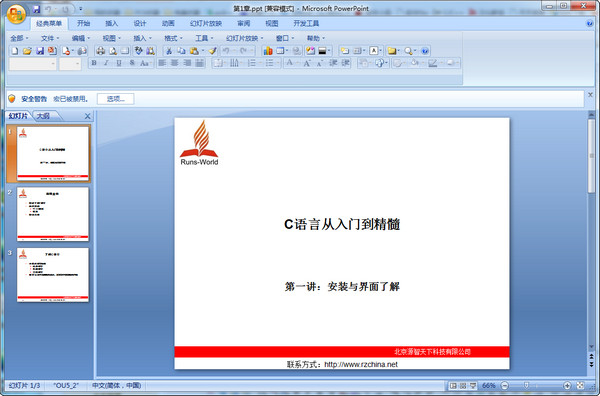Toggle text Shadow formatting
600x396 pixels.
[x=132, y=63]
